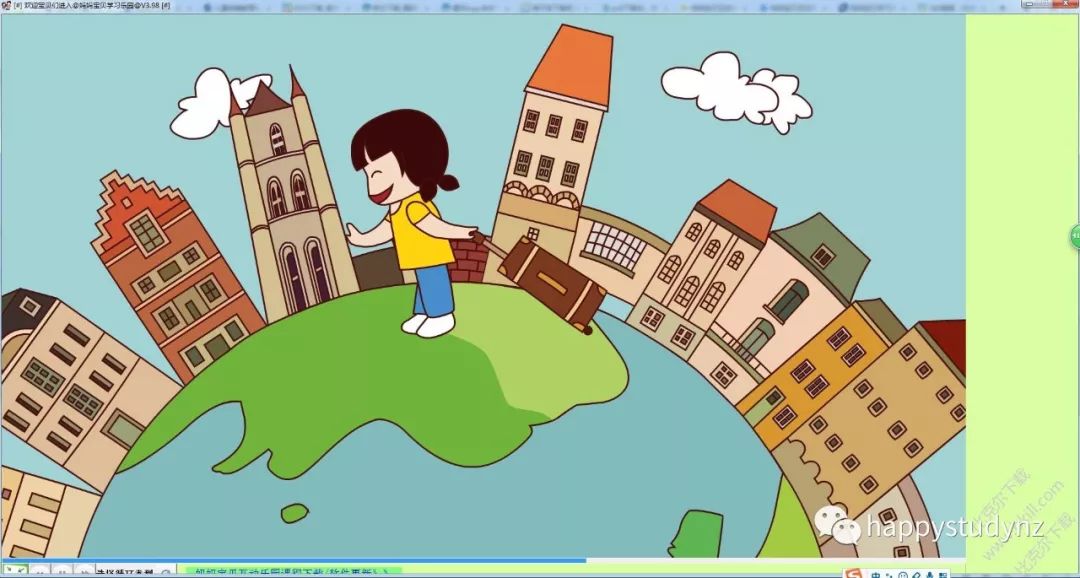Toggle Chinese/English mode on the Sogou IME bar
Viewport: 1080px width, 578px height.
[x=875, y=575]
